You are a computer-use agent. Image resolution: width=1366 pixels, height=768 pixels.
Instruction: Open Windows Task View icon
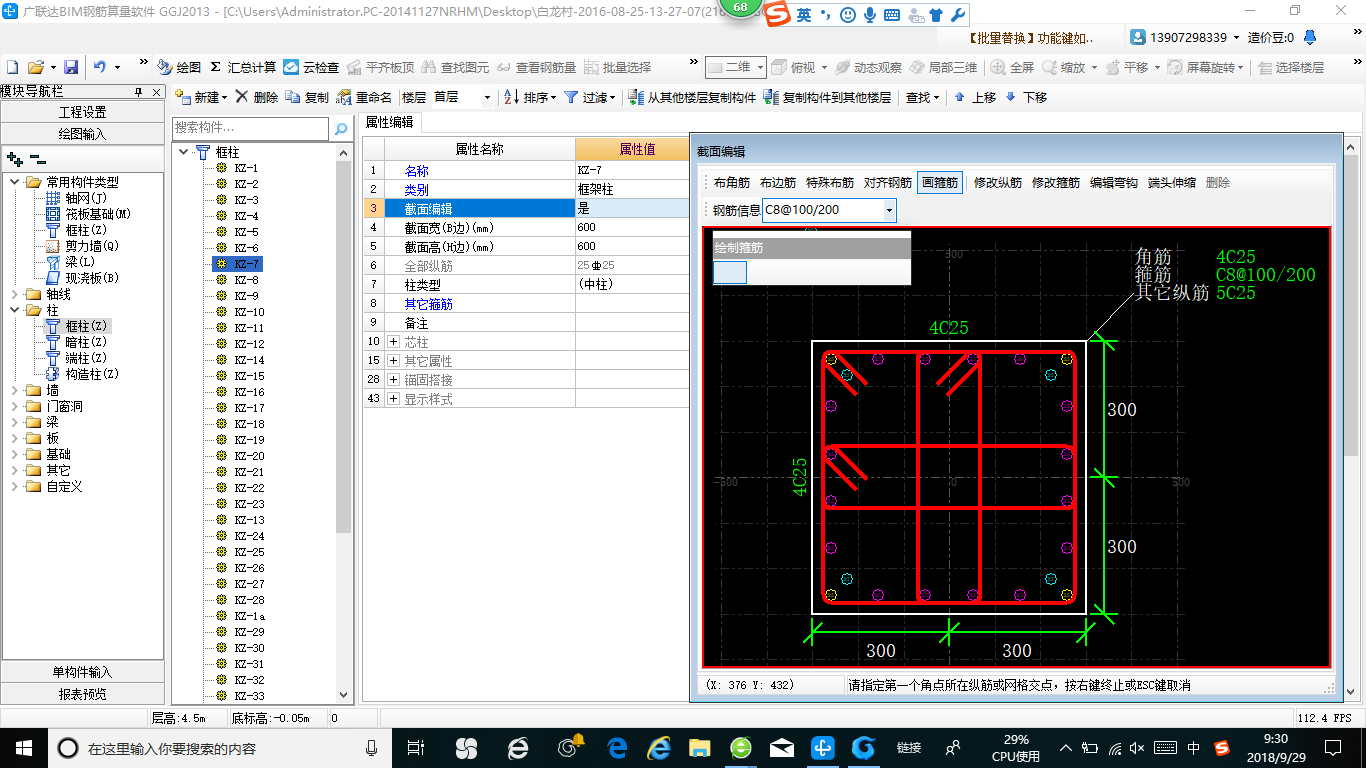tap(416, 747)
